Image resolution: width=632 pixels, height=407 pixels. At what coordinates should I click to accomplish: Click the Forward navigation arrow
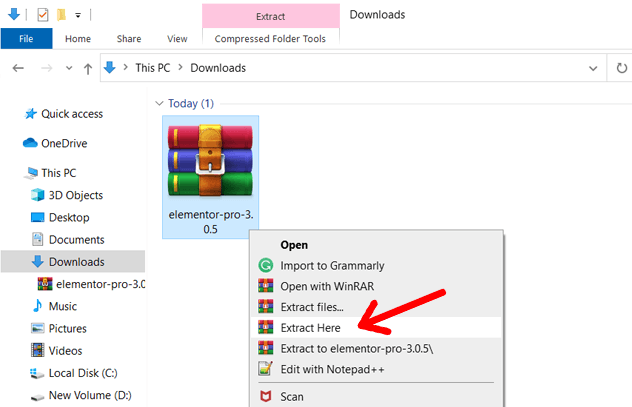pyautogui.click(x=47, y=68)
